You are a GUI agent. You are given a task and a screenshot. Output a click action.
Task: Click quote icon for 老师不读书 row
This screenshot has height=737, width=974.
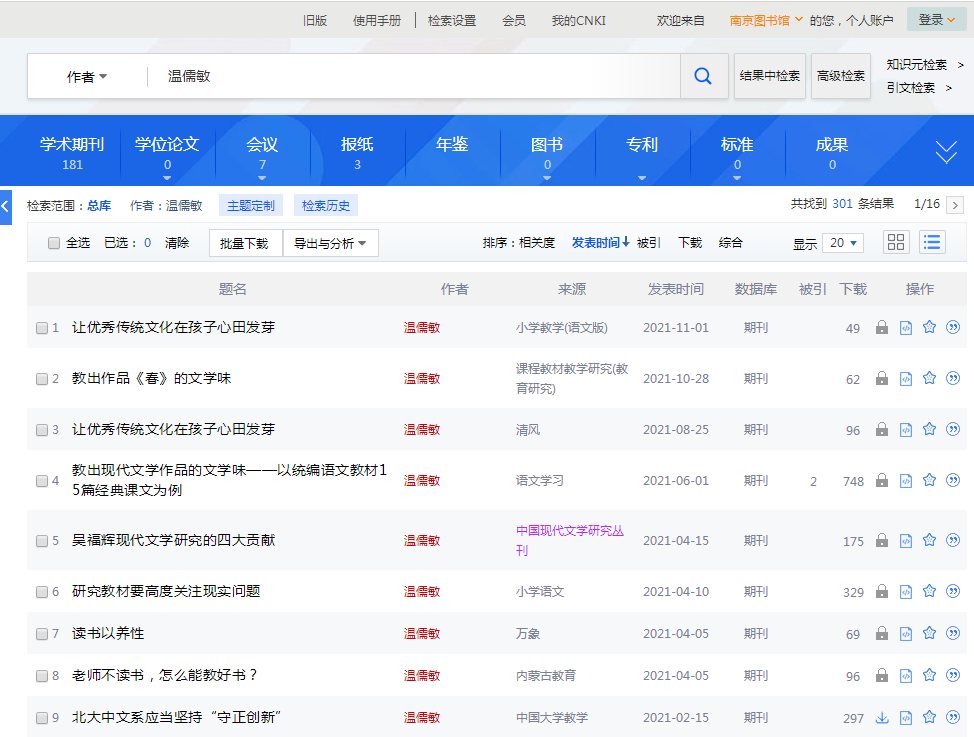tap(953, 675)
